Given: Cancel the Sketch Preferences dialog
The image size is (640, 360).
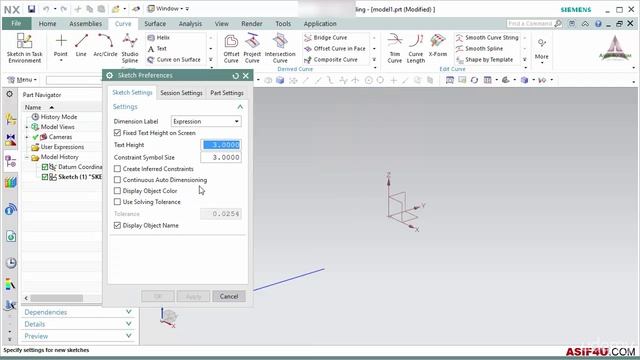Looking at the screenshot, I should coord(229,296).
